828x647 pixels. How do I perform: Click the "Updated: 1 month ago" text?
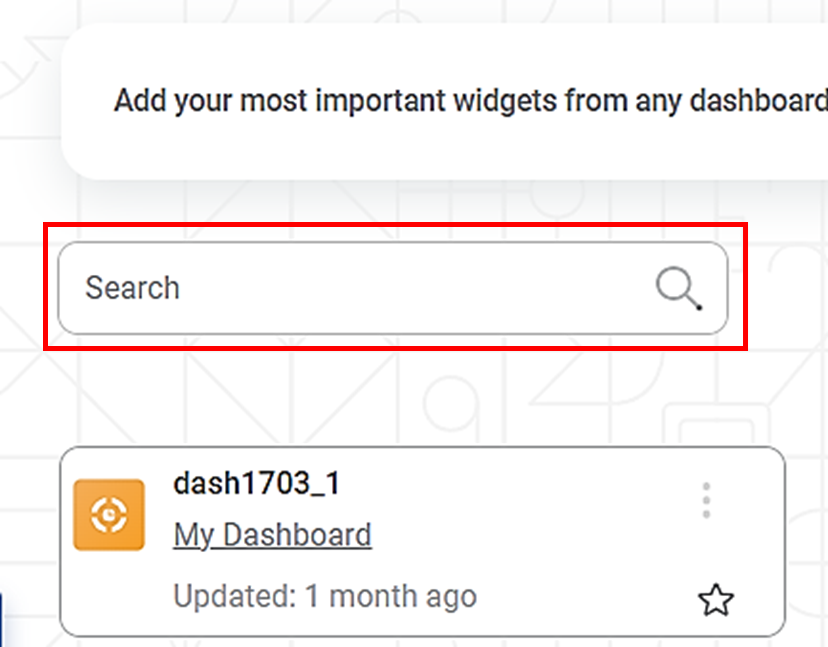click(324, 597)
